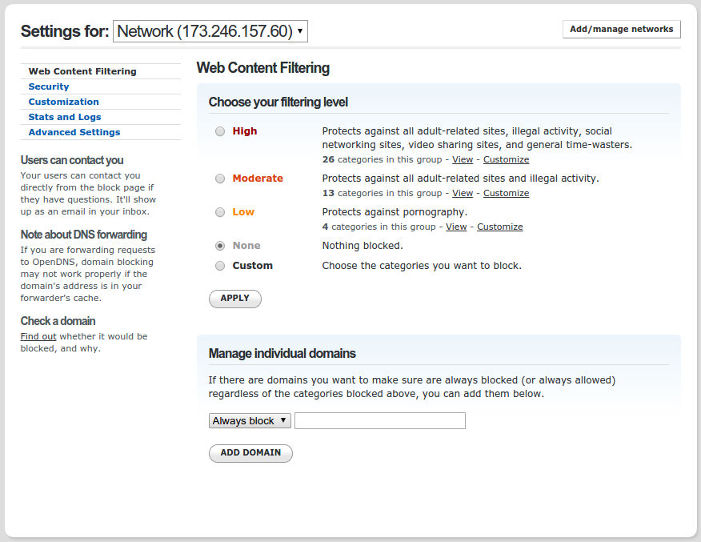
Task: View the 26 categories in High group
Action: pyautogui.click(x=462, y=160)
